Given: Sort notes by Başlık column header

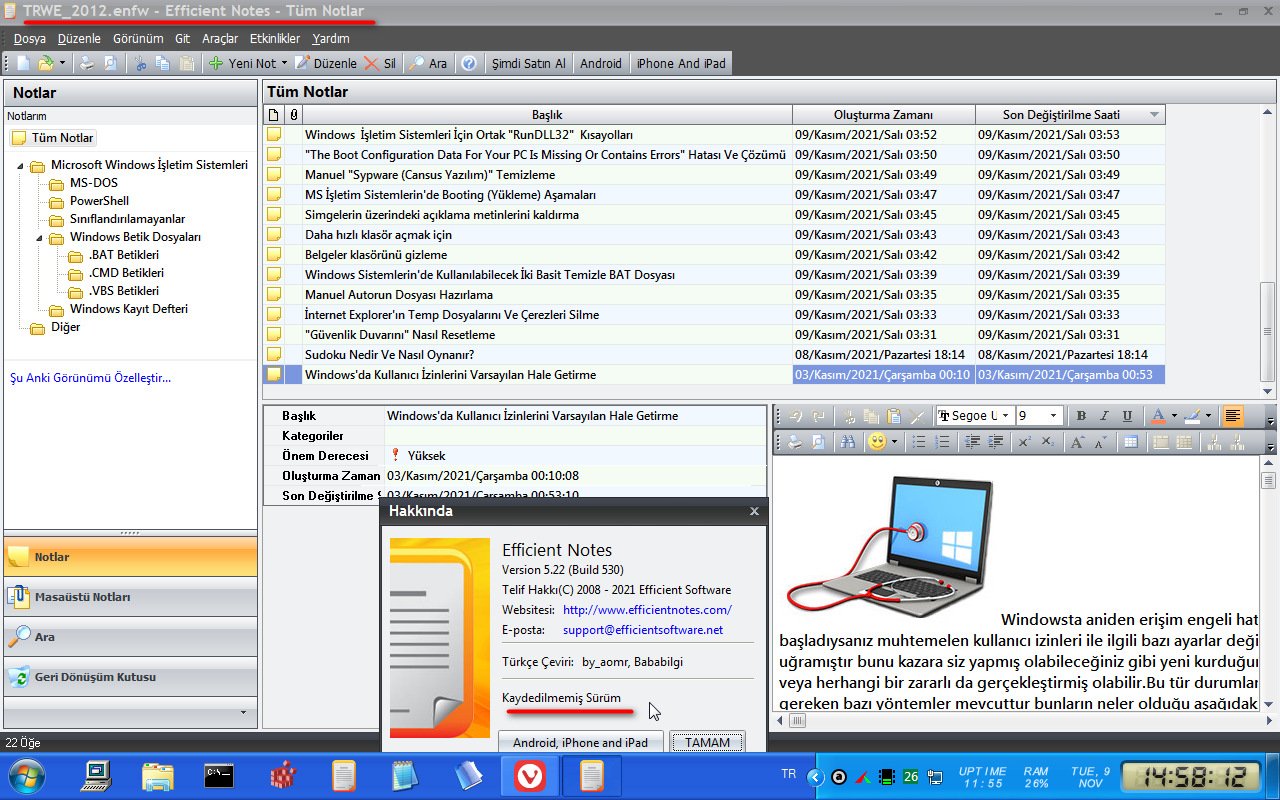Looking at the screenshot, I should [547, 114].
